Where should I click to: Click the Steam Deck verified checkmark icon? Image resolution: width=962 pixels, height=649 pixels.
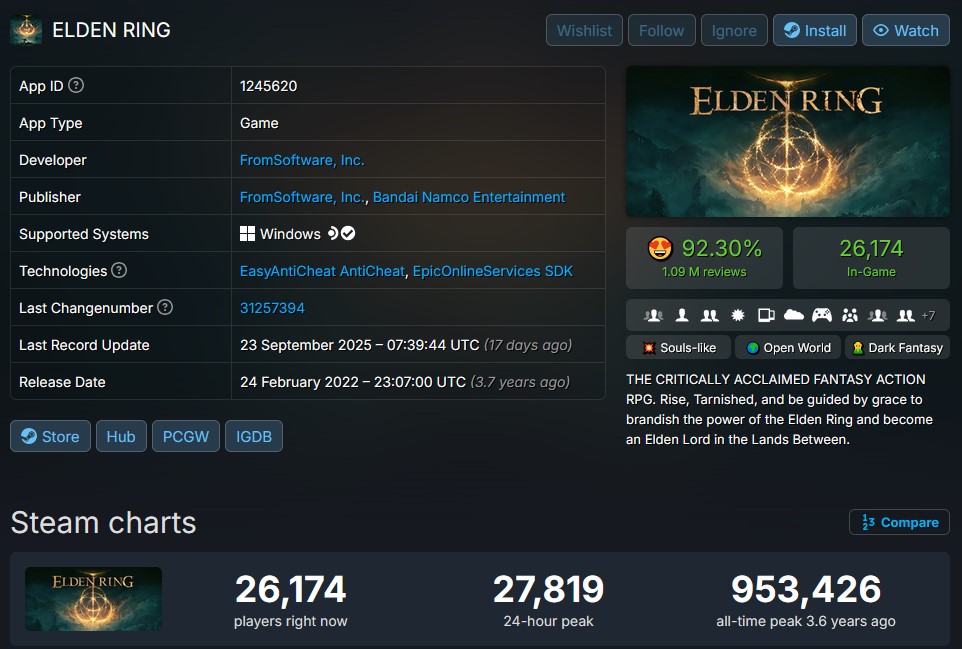(348, 233)
